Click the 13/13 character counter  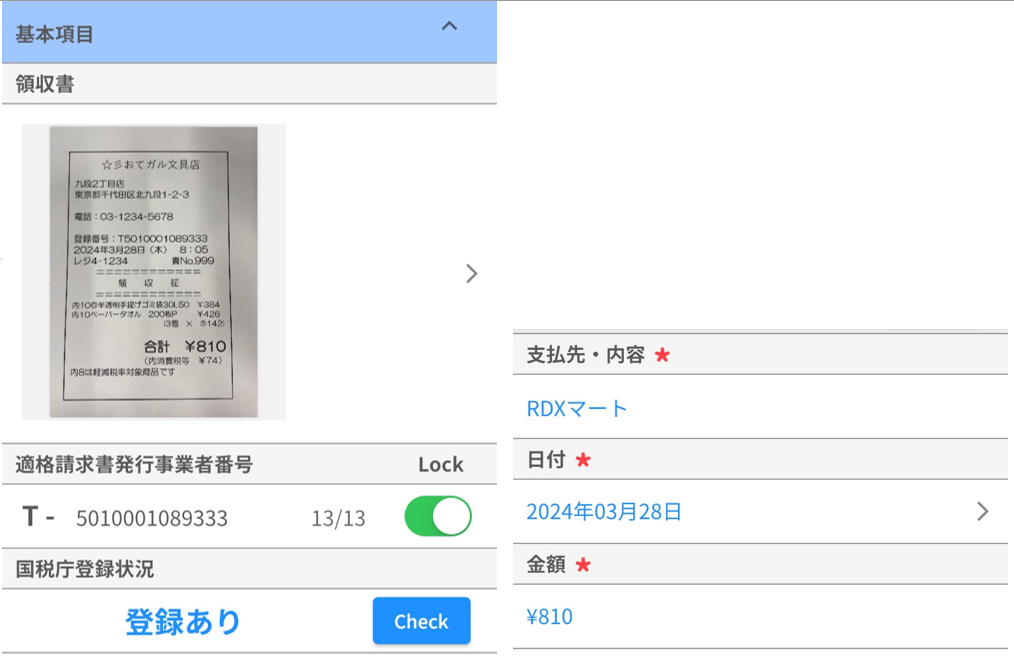pyautogui.click(x=338, y=519)
